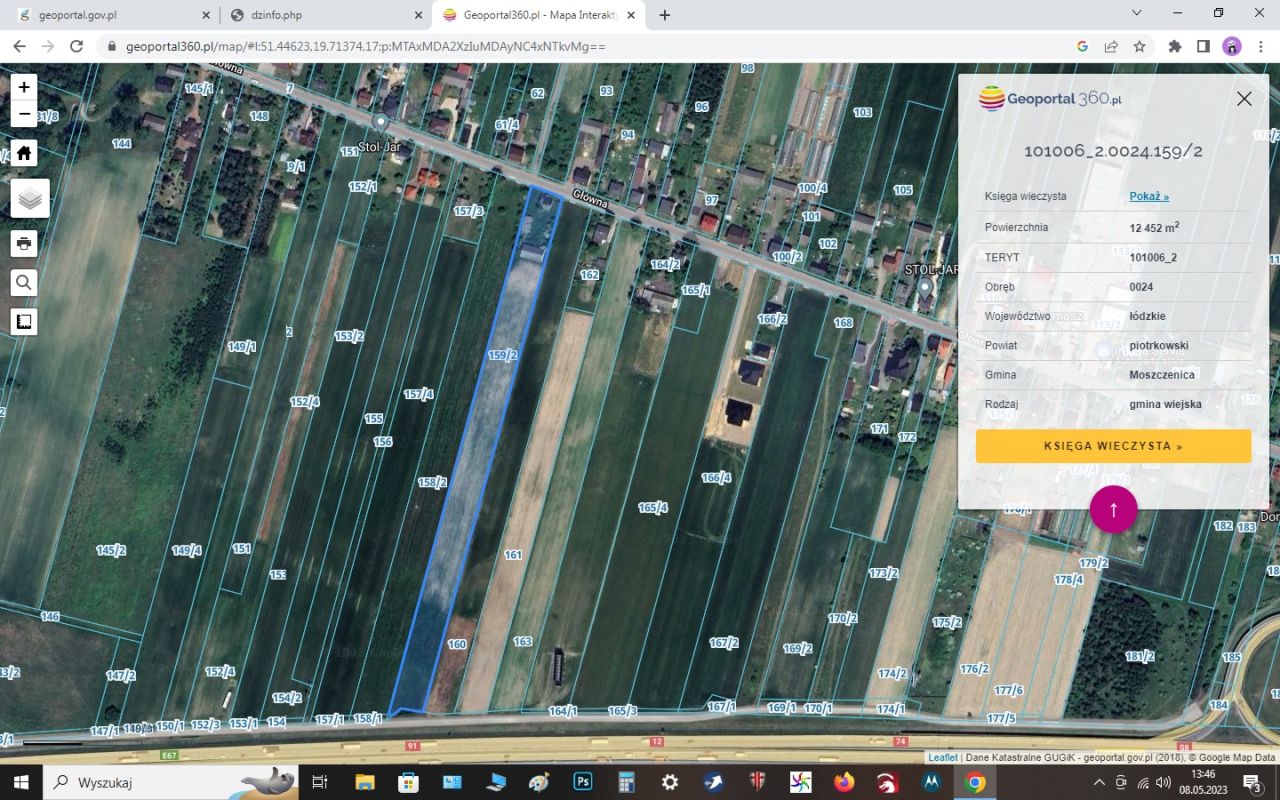
Task: Open the Pokaż » land register link
Action: pos(1149,196)
